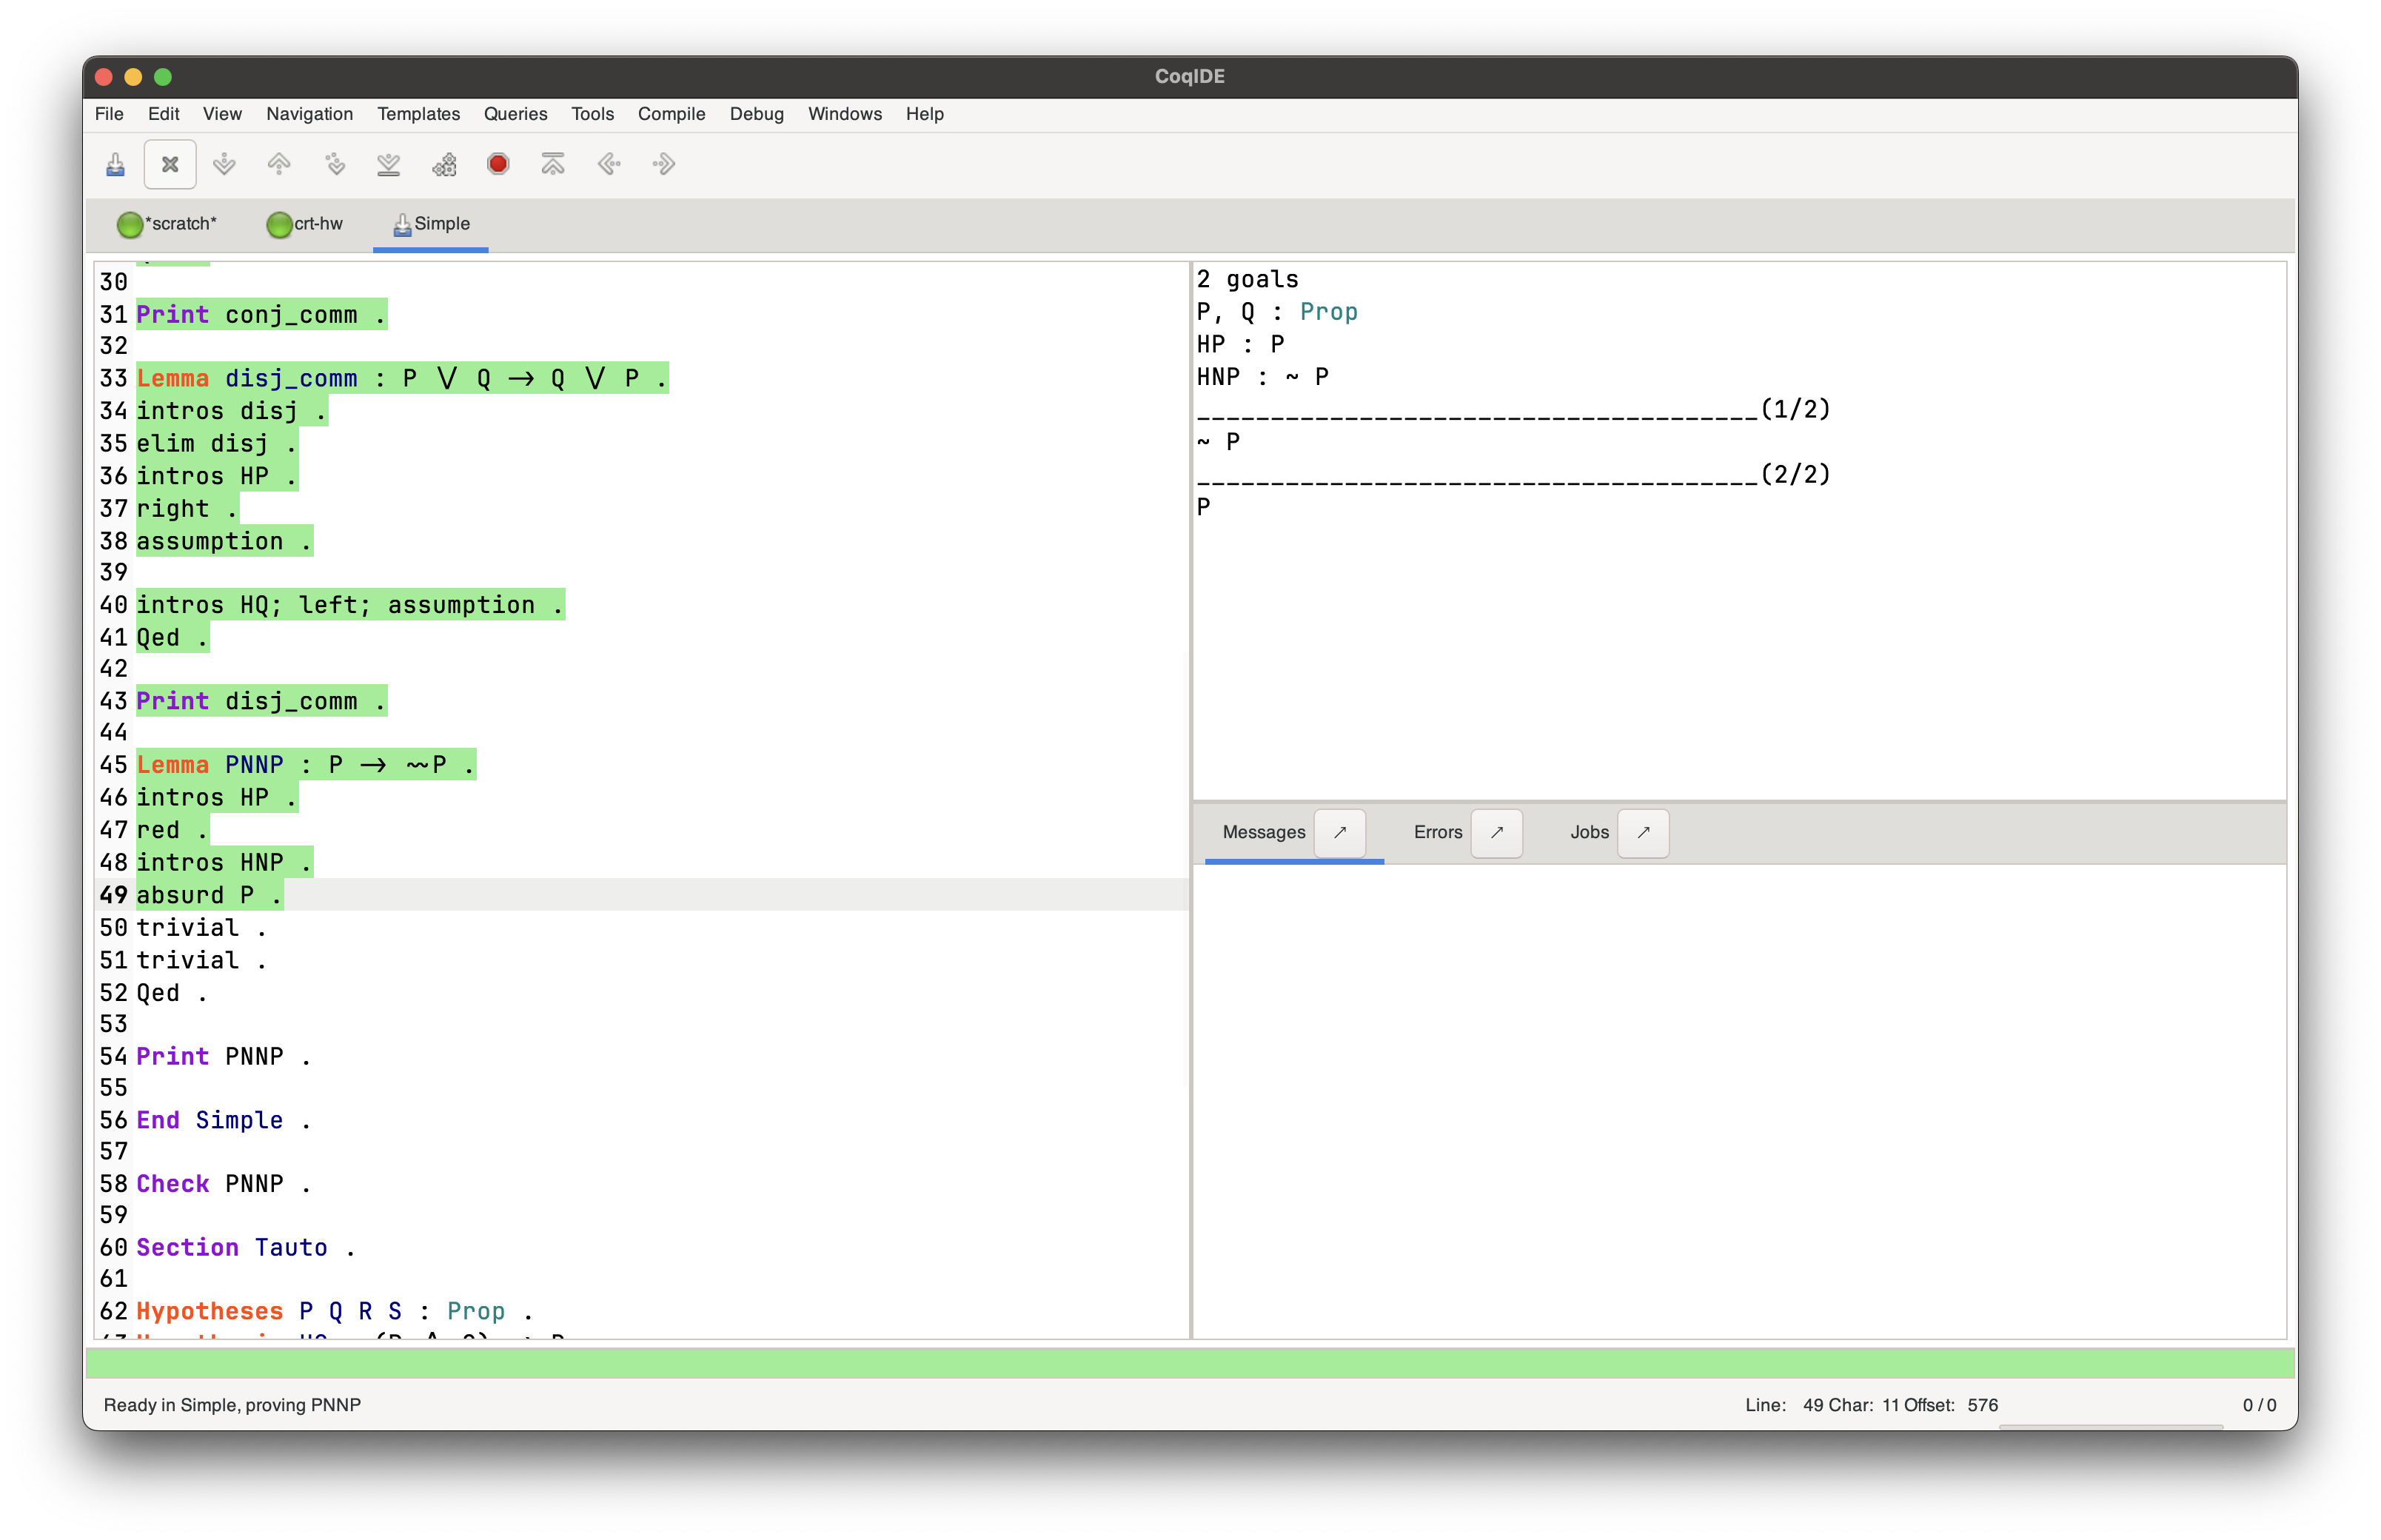
Task: Click 'Lemma disj_comm' on line 33
Action: (247, 379)
